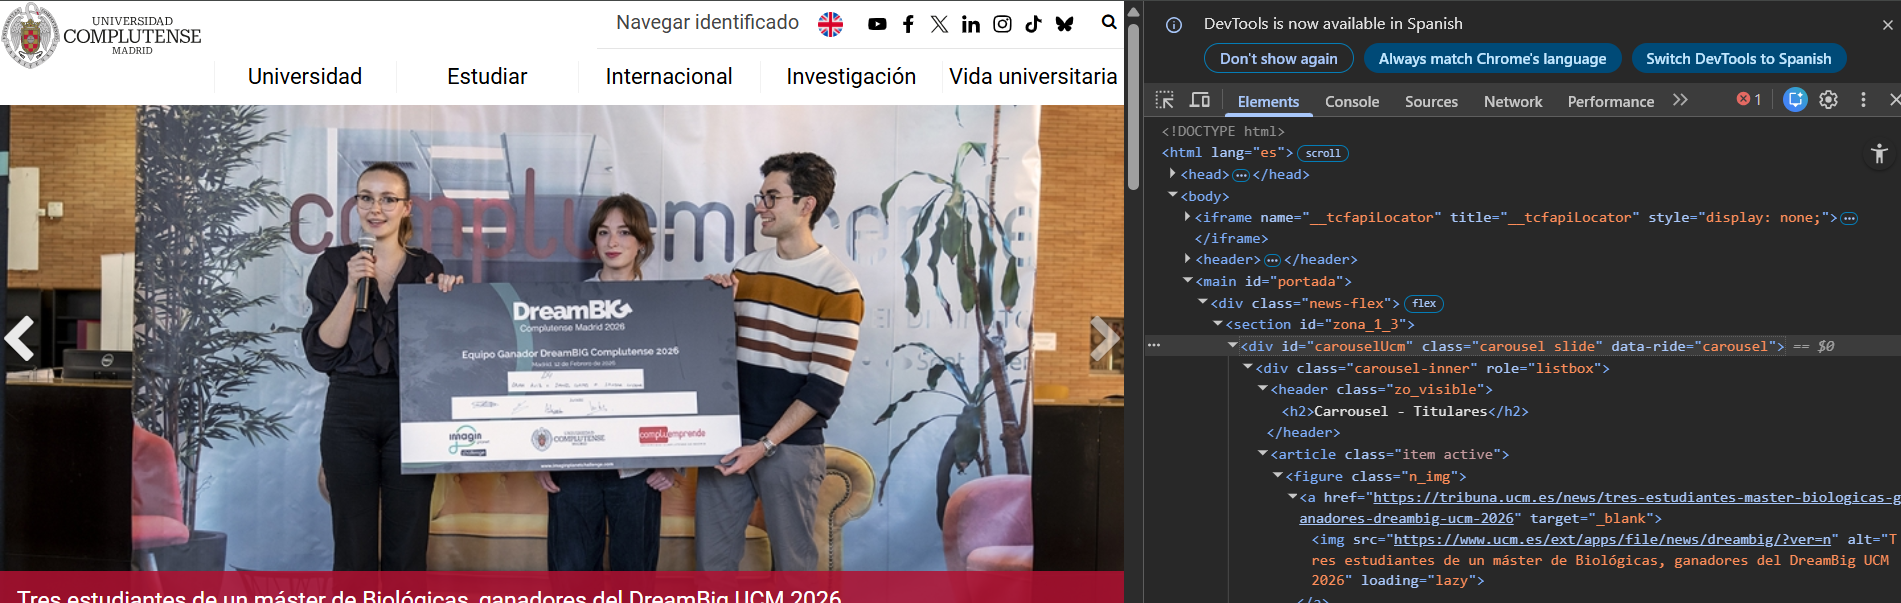The image size is (1901, 603).
Task: Switch to the Console tab
Action: point(1351,102)
